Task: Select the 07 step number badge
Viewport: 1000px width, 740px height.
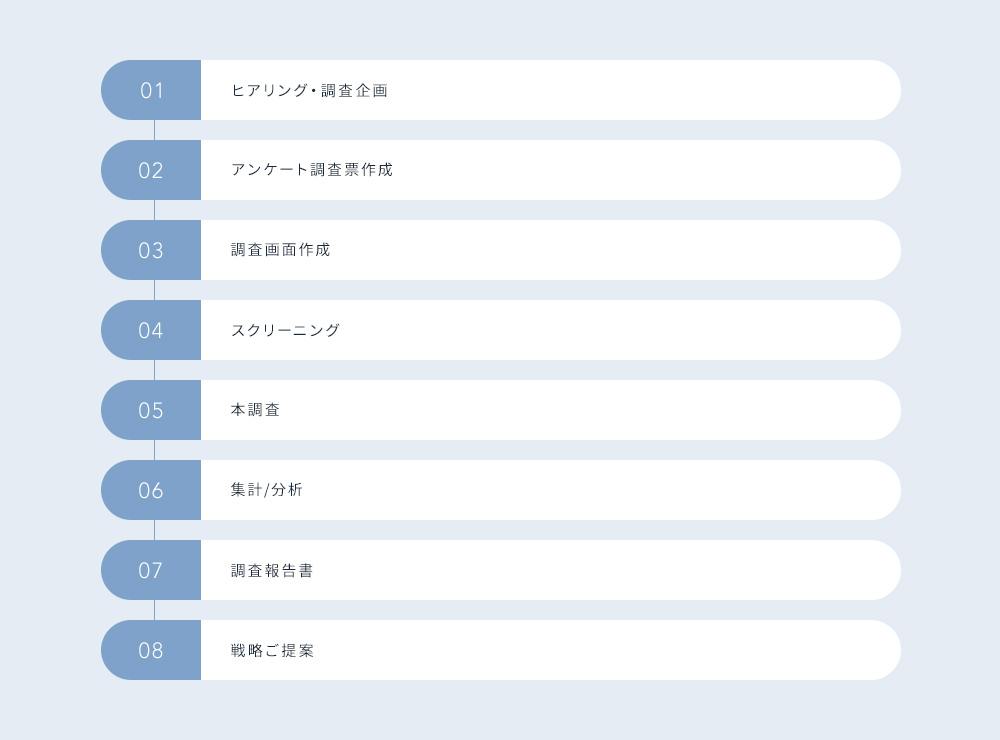Action: pos(151,570)
